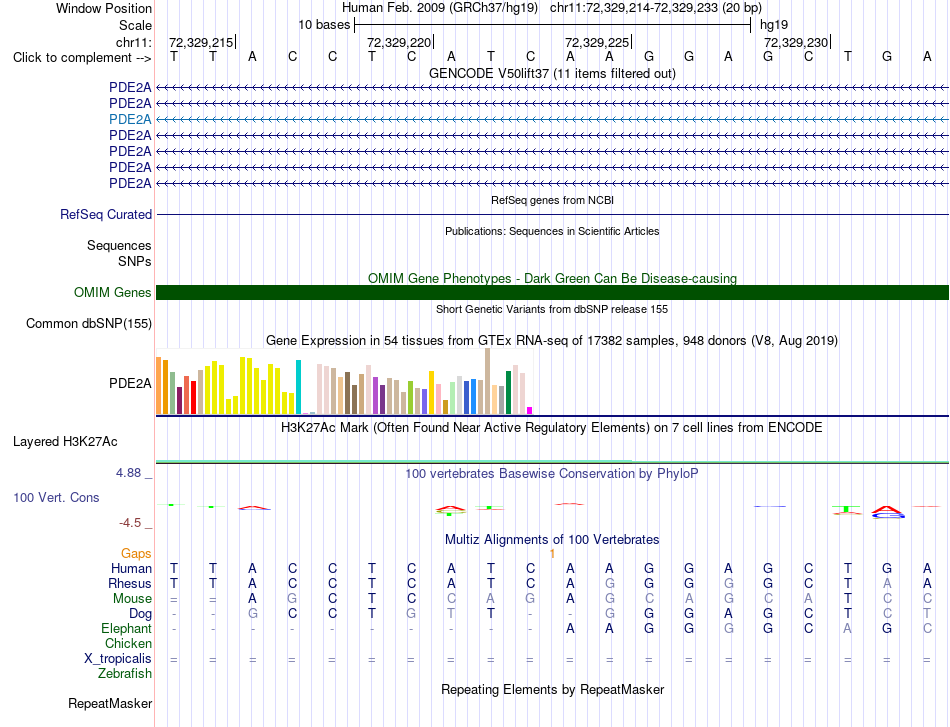Click the magenta bar at end of GTEx chart
The width and height of the screenshot is (950, 727).
click(x=530, y=411)
